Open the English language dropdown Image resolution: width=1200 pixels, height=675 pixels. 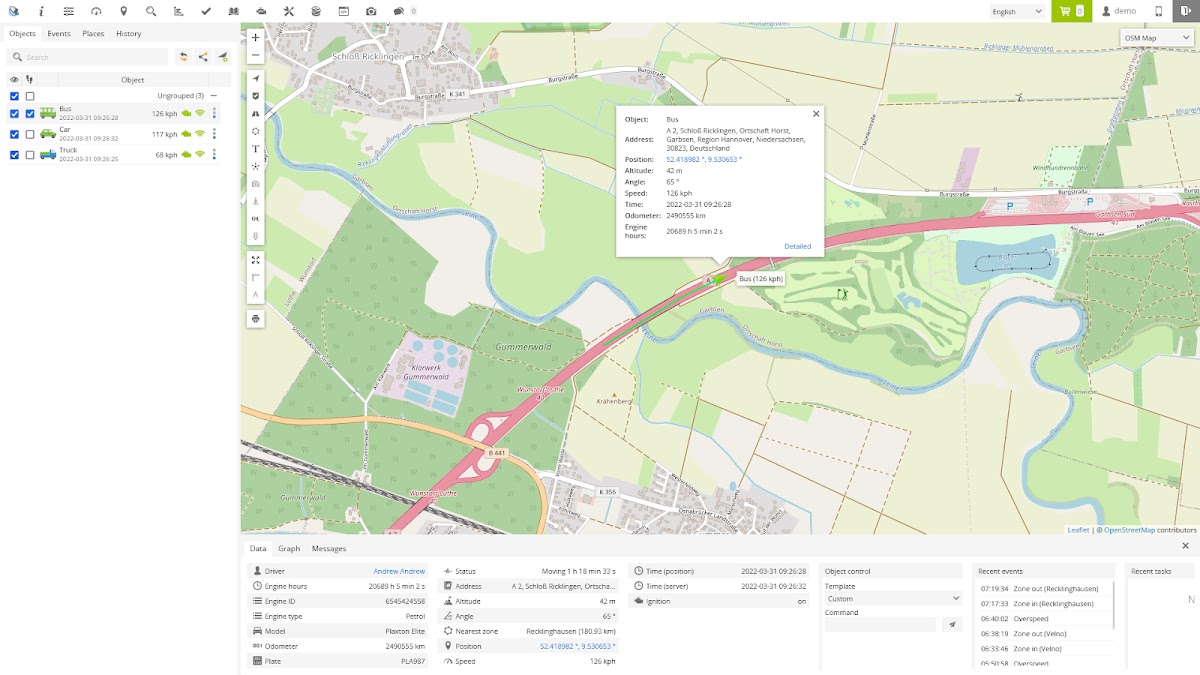1017,11
